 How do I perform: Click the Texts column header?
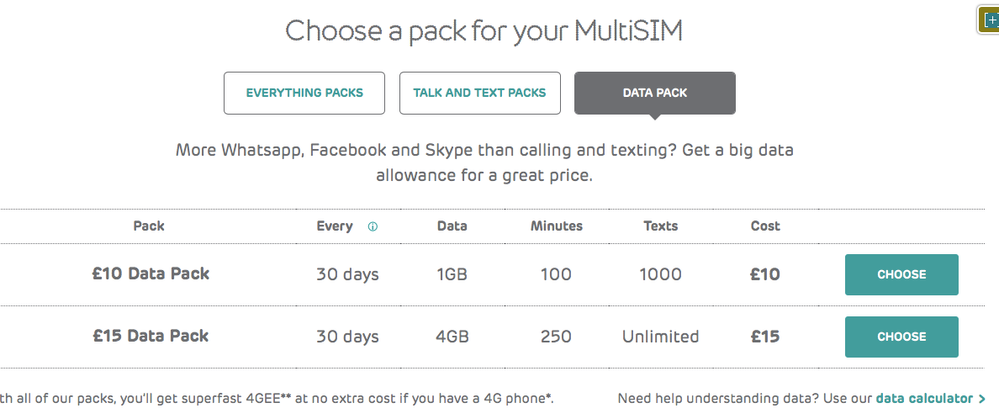point(660,226)
